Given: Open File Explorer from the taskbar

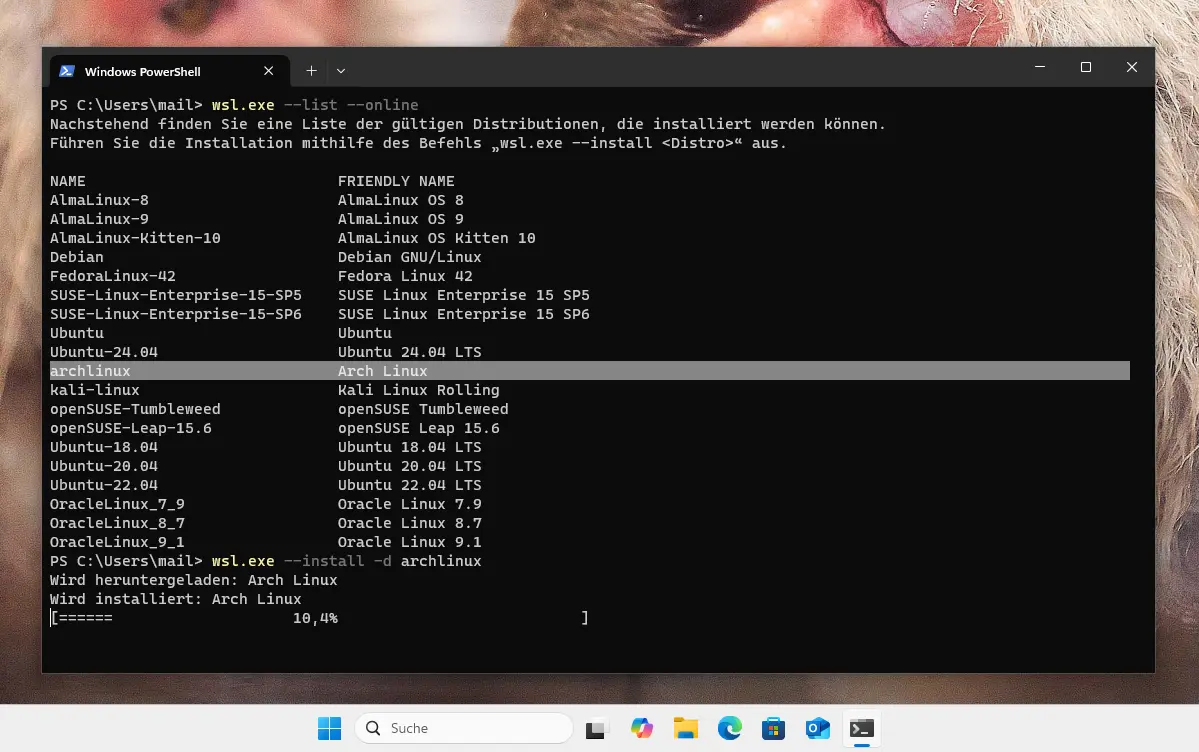Looking at the screenshot, I should pyautogui.click(x=685, y=728).
